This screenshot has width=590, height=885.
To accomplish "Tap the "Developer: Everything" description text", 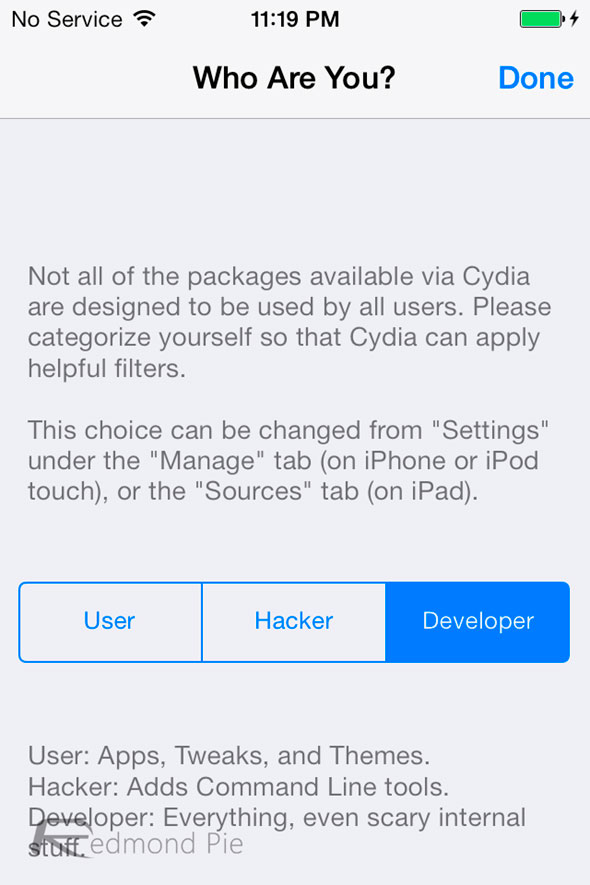I will pos(275,817).
